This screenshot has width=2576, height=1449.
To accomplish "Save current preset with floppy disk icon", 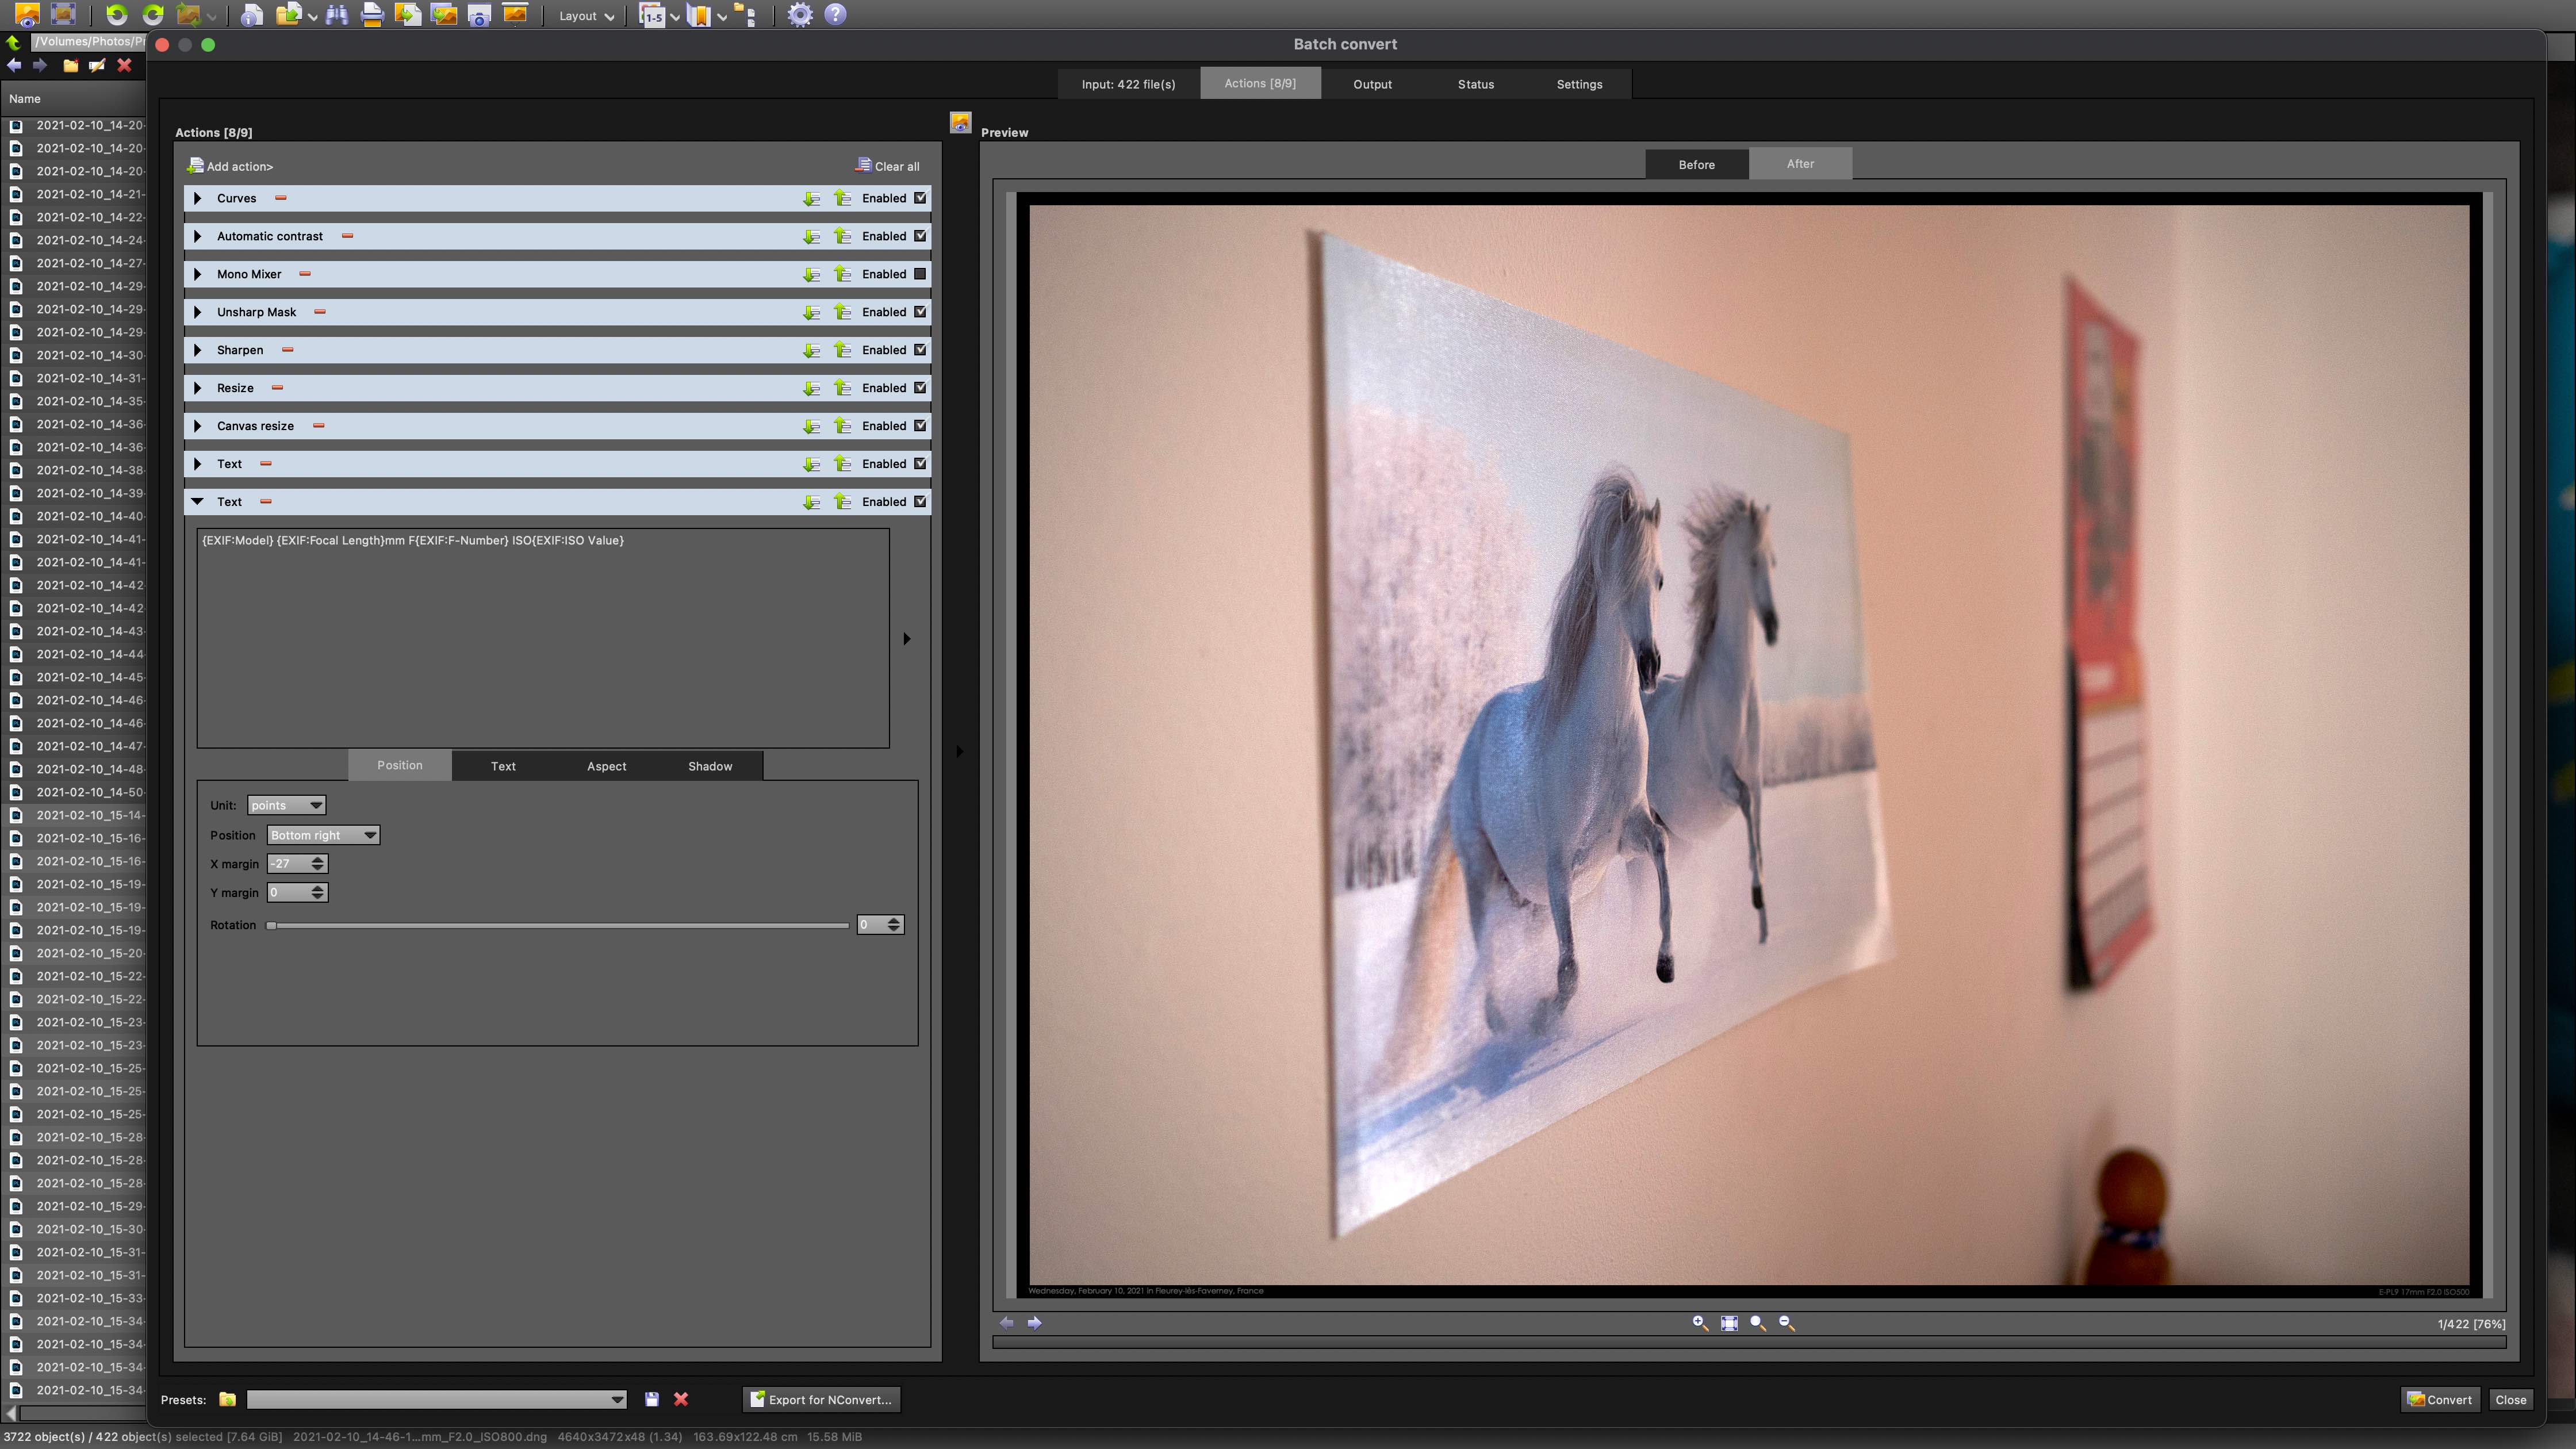I will 652,1399.
